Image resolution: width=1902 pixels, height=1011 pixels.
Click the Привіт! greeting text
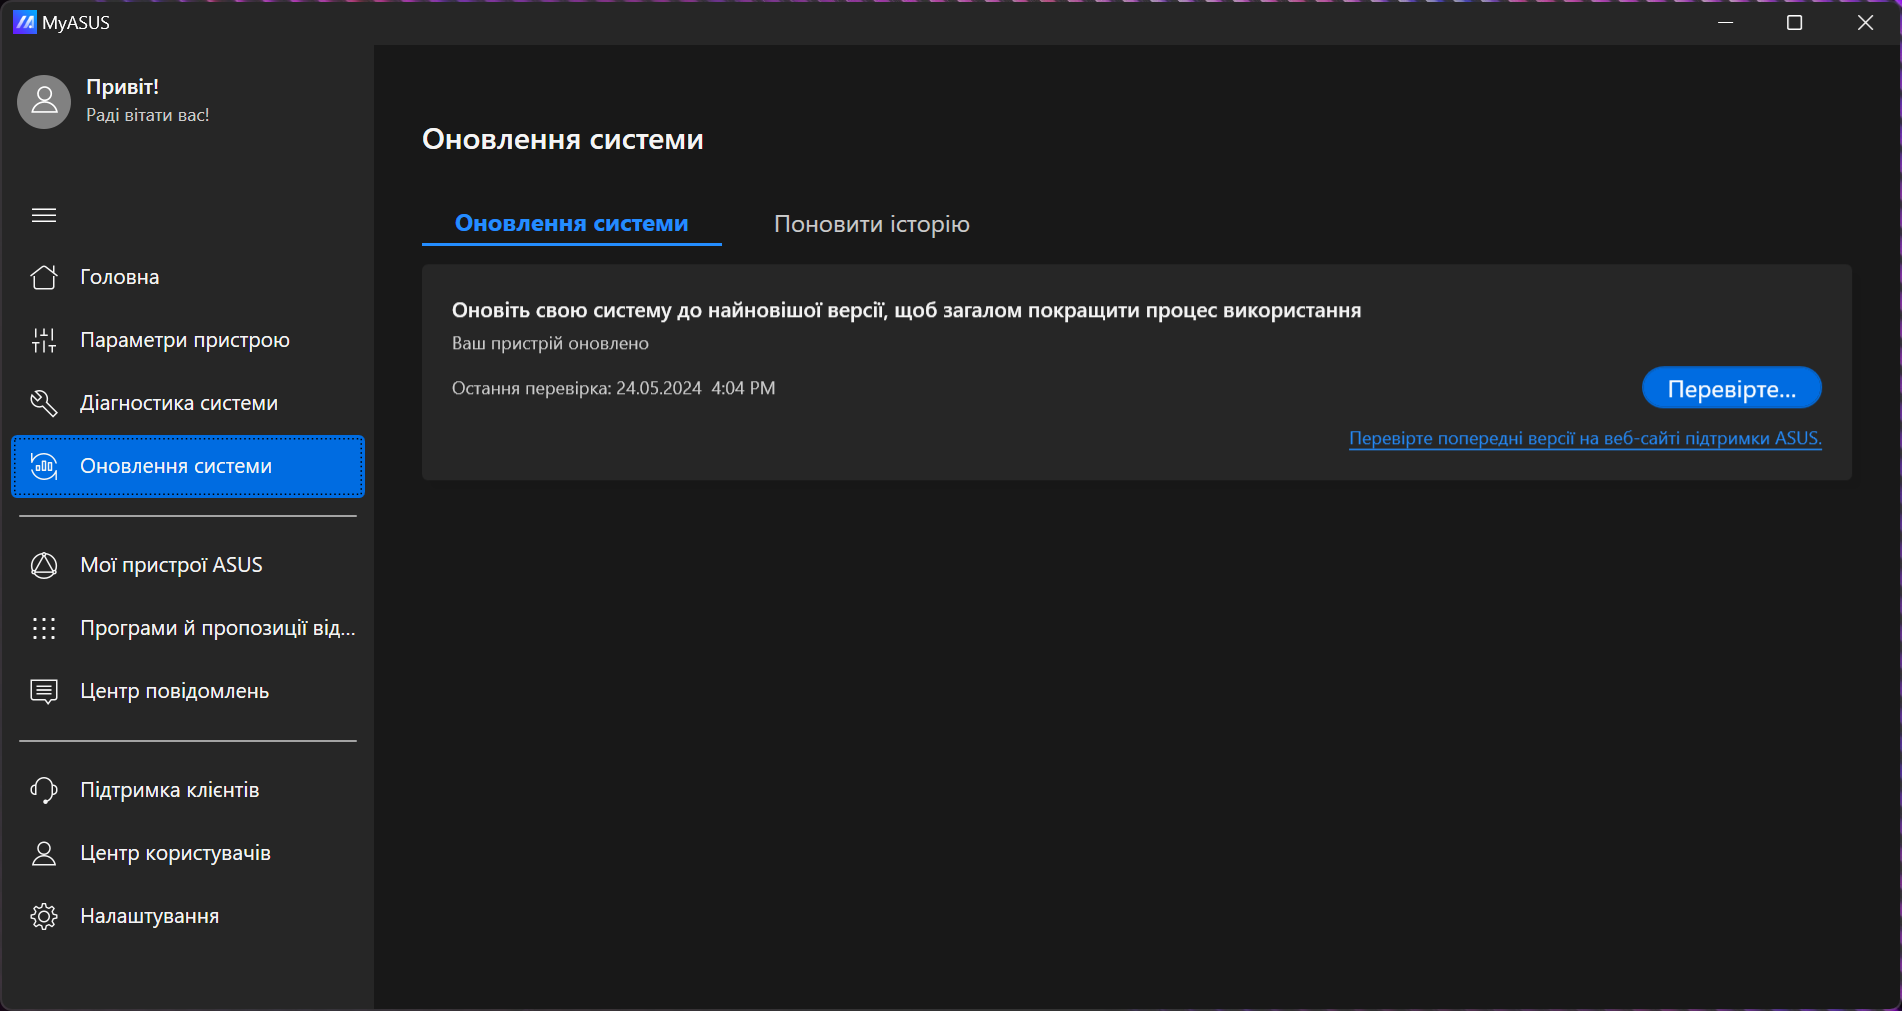click(122, 87)
